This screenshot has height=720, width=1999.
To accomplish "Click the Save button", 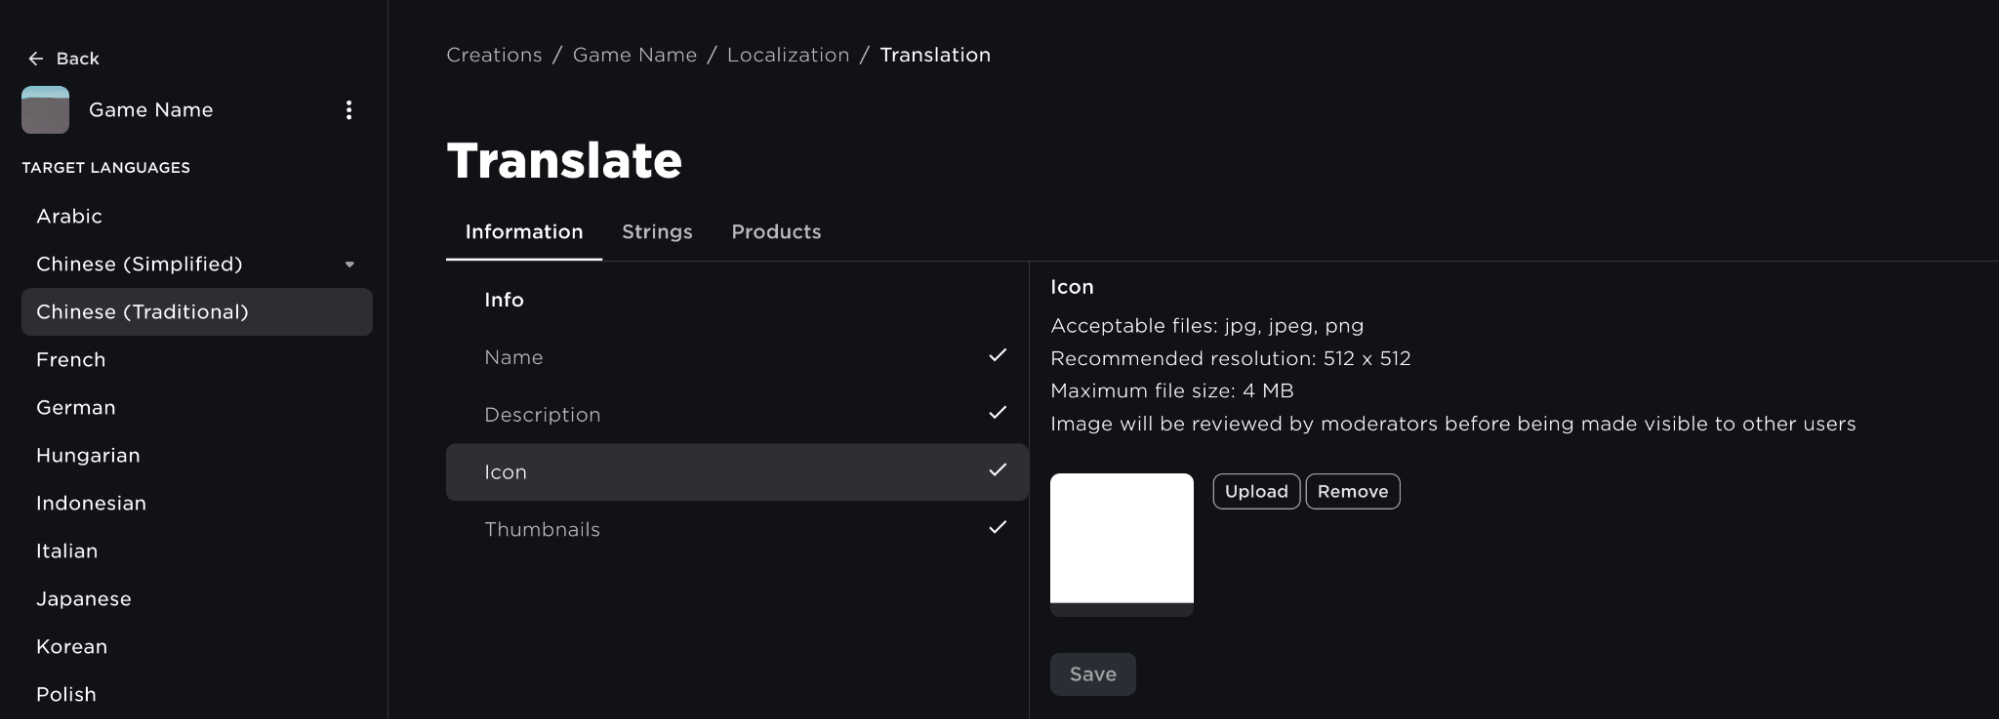I will (1092, 675).
